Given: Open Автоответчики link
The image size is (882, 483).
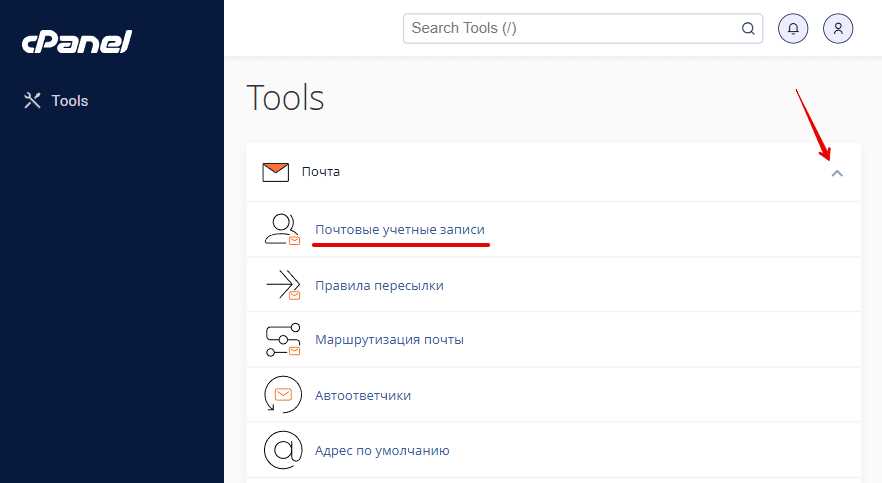Looking at the screenshot, I should click(363, 396).
